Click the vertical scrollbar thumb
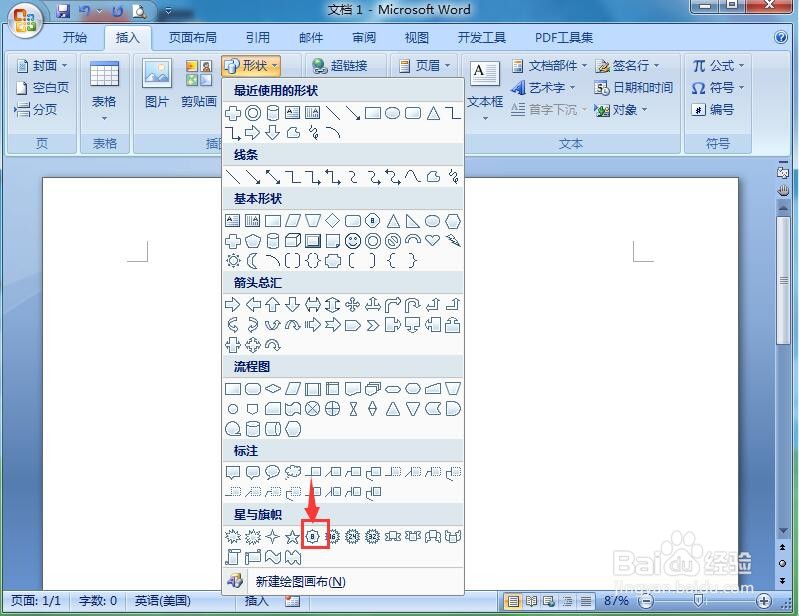The image size is (799, 616). 783,281
